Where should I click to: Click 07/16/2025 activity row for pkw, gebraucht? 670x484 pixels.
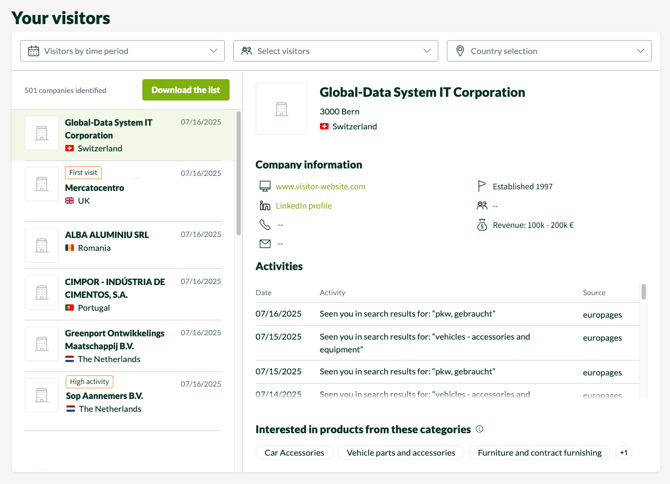click(x=447, y=314)
